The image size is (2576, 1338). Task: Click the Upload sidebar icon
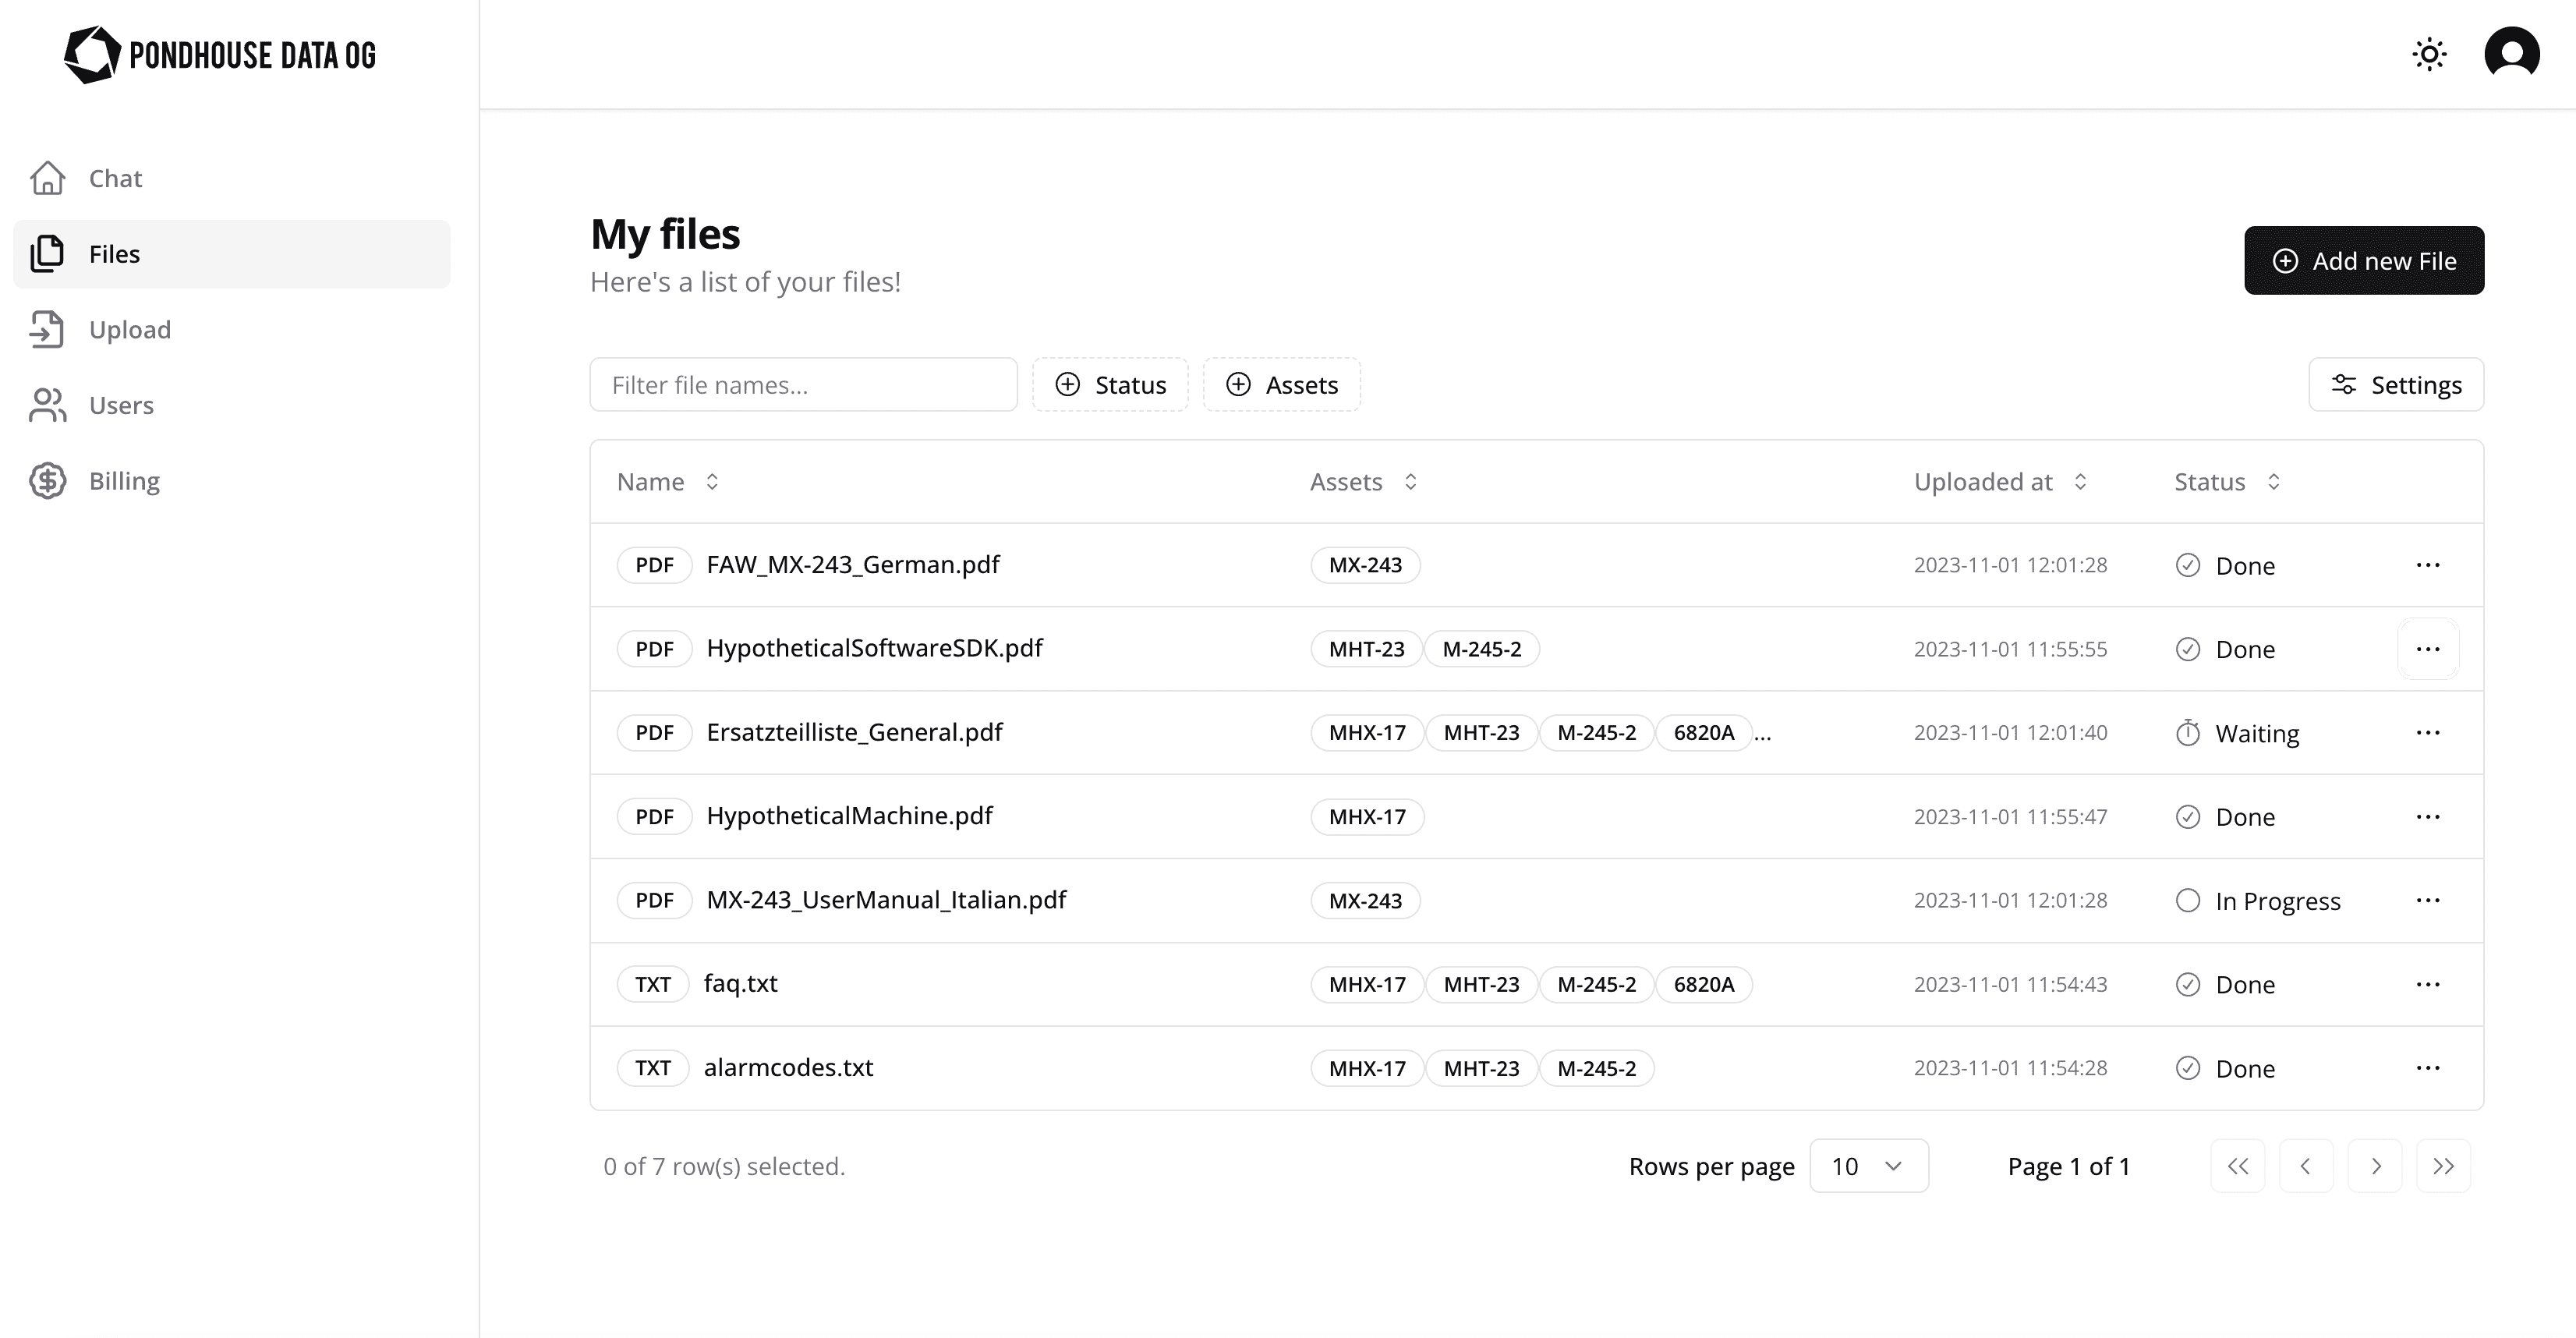[46, 329]
